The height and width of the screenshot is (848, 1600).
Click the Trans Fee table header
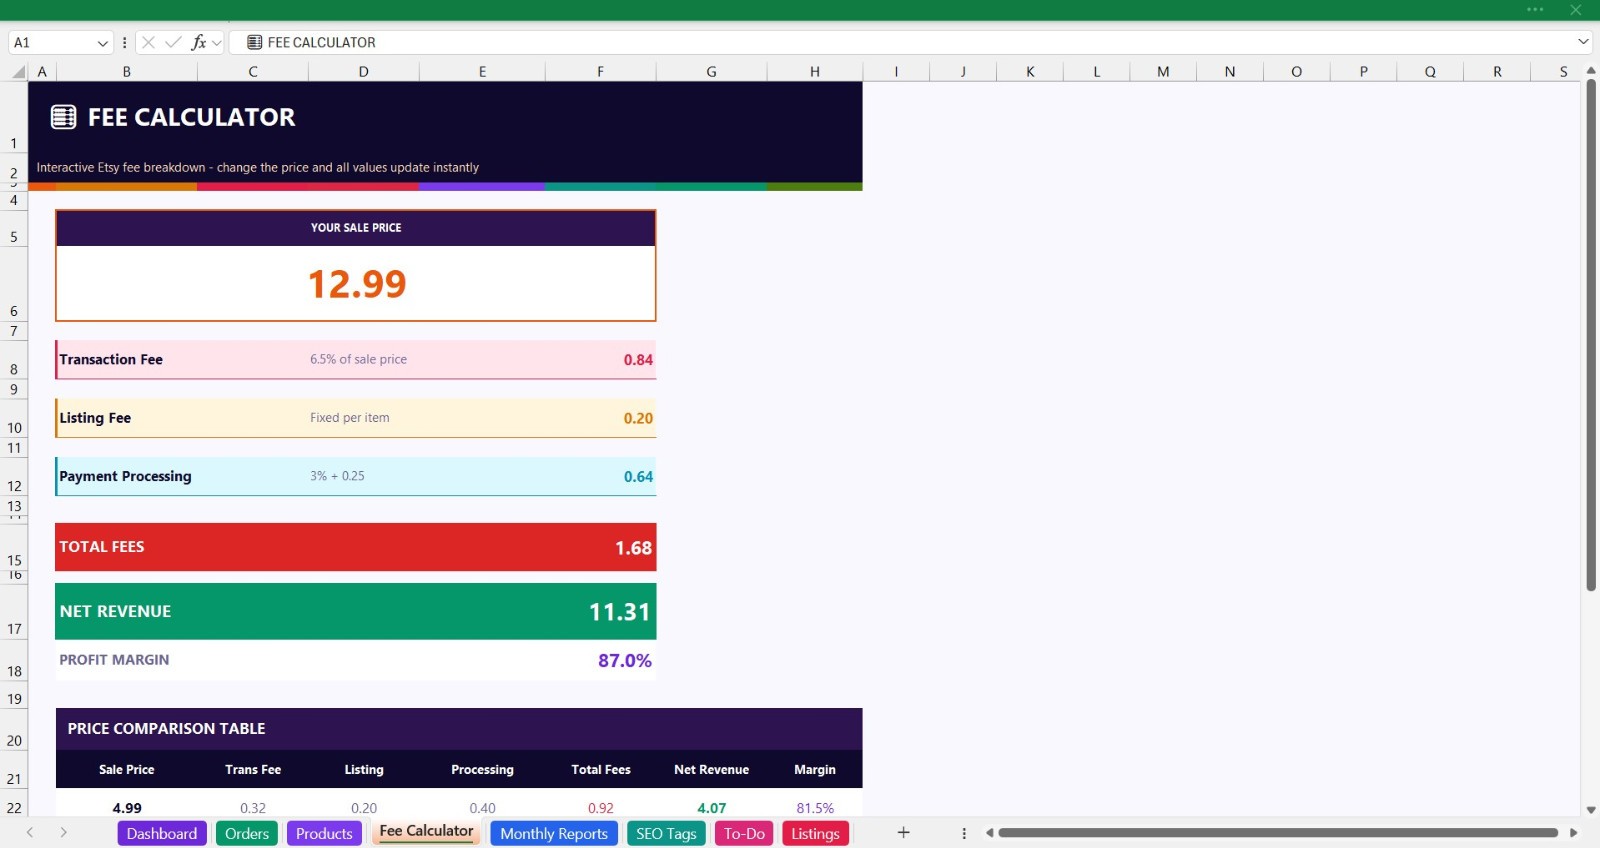point(253,770)
